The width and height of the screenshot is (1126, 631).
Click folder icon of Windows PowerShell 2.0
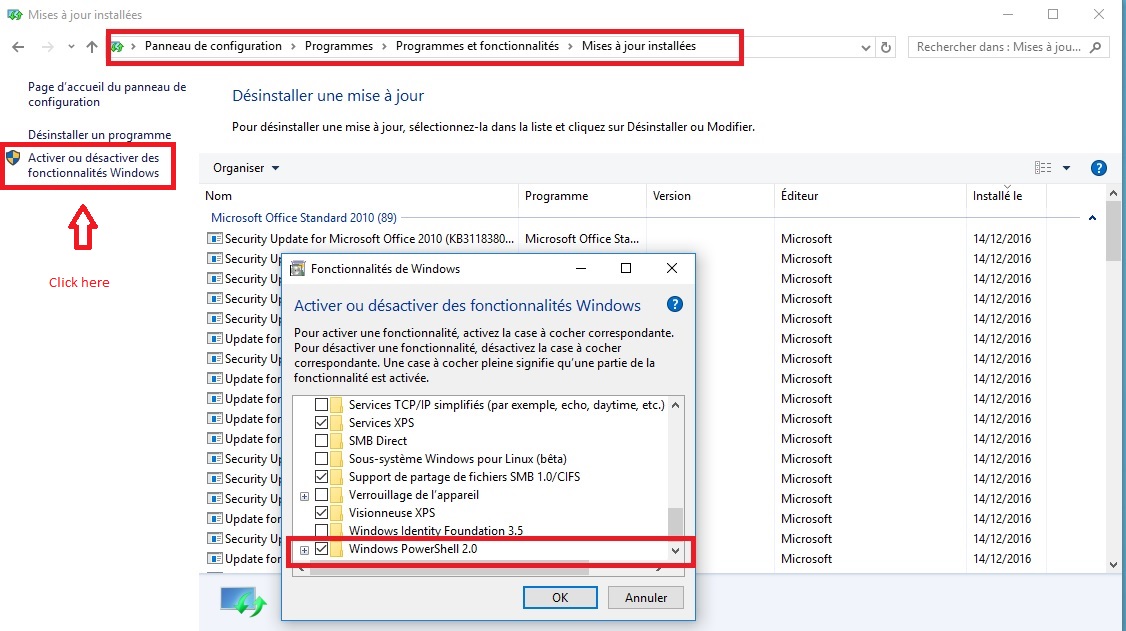click(x=336, y=548)
